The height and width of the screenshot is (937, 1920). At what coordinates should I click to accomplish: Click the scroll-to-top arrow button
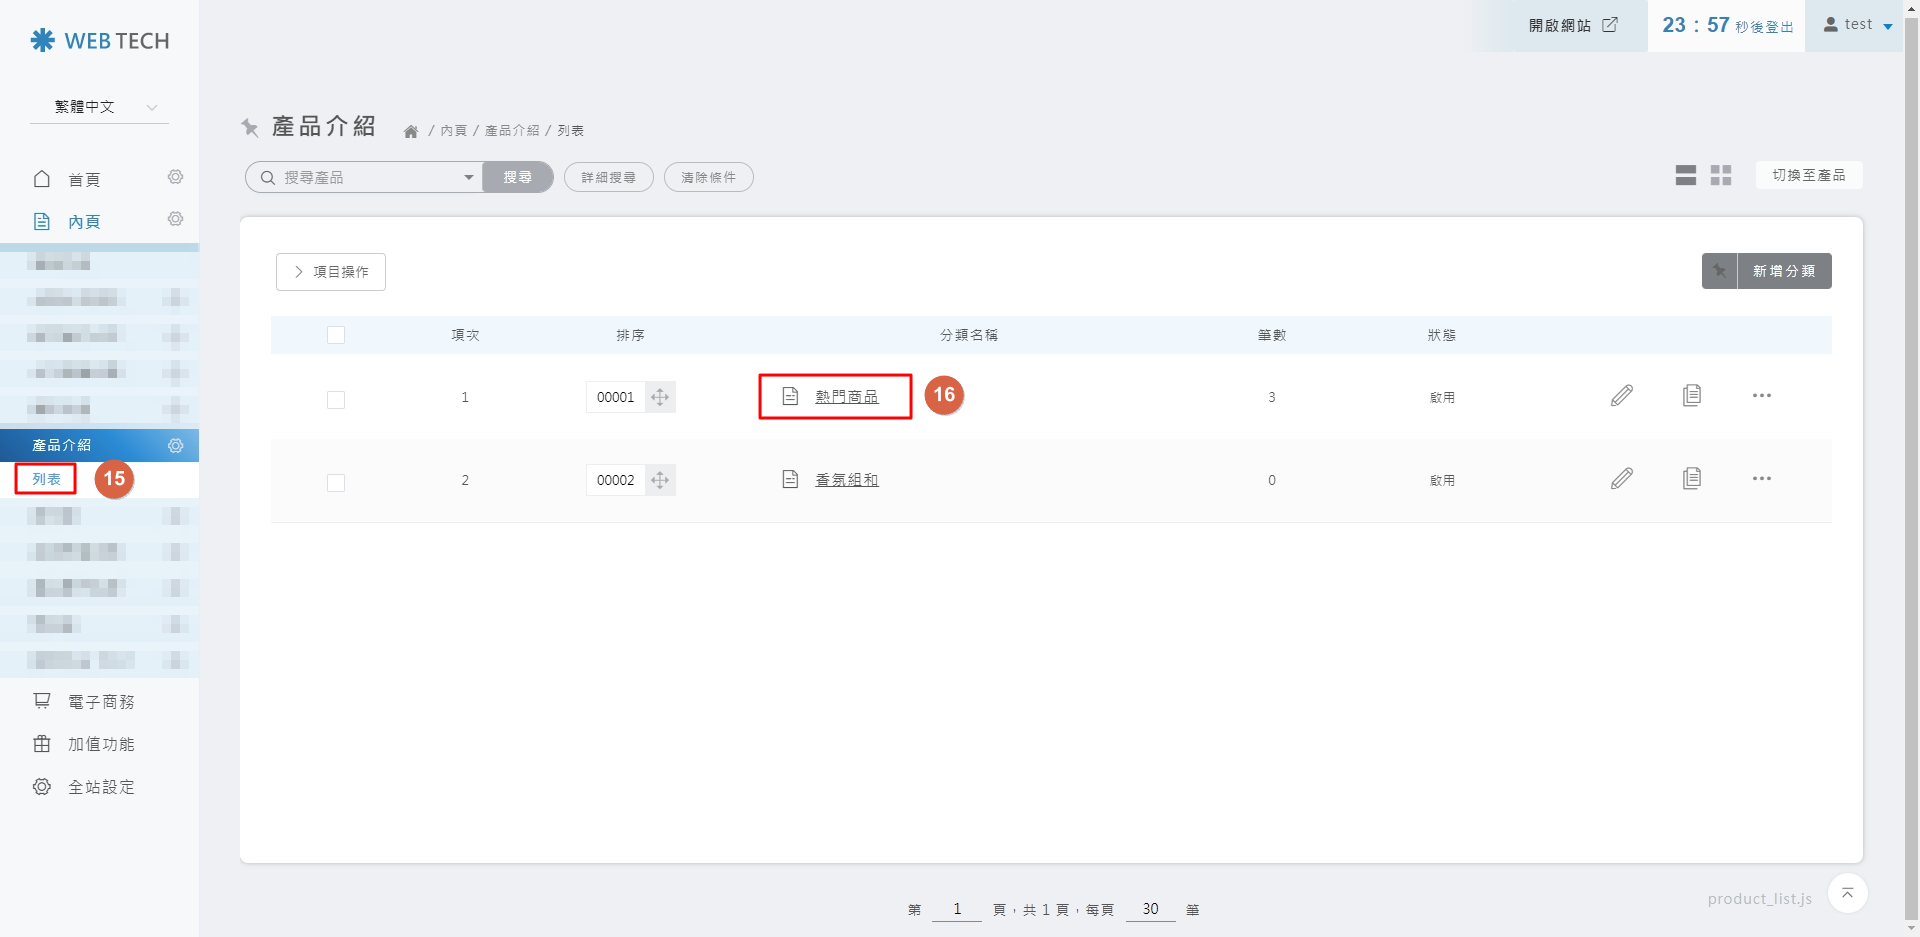1848,893
